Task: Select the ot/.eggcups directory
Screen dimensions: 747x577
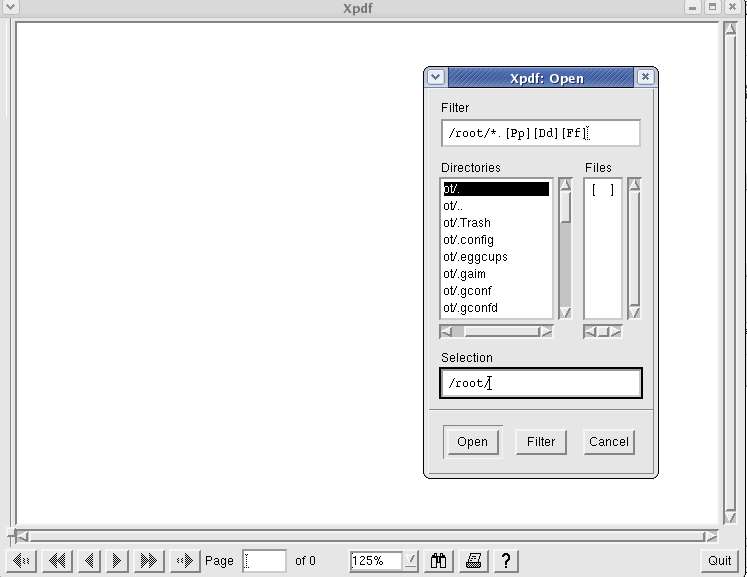Action: 496,257
